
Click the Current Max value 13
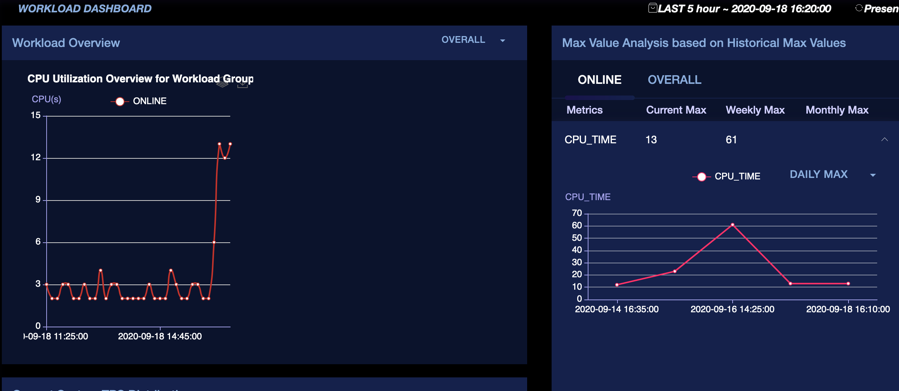pos(651,140)
